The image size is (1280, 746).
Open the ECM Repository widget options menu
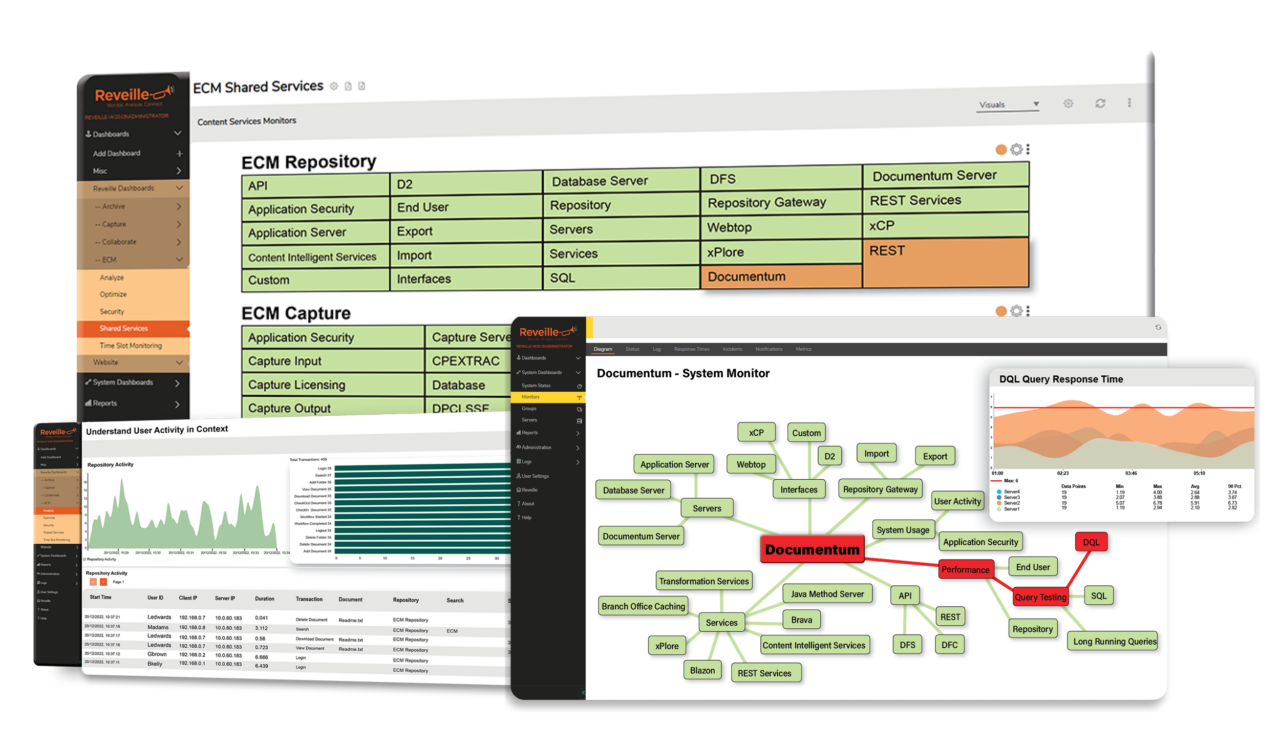1028,149
